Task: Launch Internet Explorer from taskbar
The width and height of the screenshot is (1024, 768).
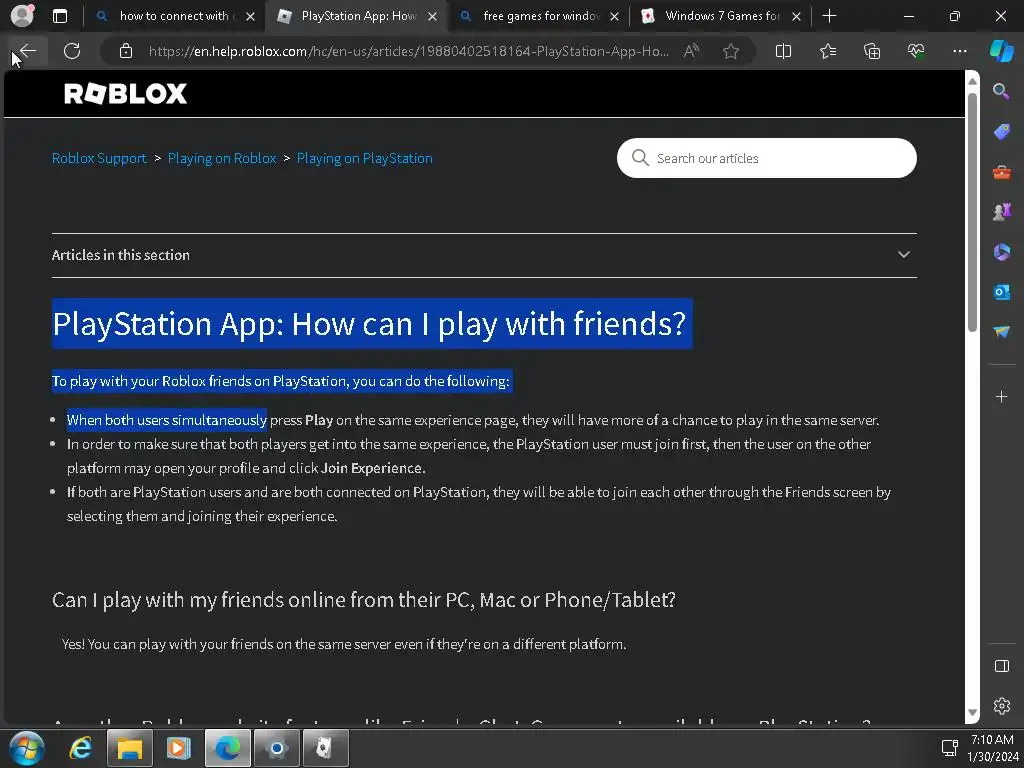Action: pos(80,748)
